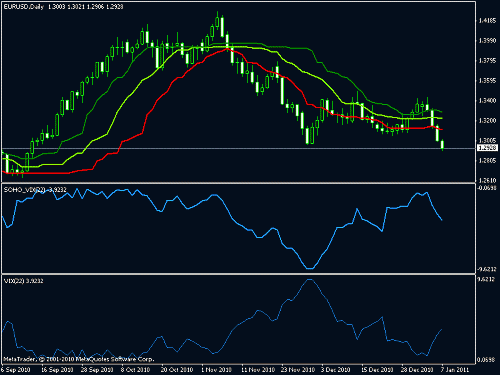This screenshot has height=375, width=500.
Task: Click the 1.3795 price axis label
Action: click(x=487, y=61)
